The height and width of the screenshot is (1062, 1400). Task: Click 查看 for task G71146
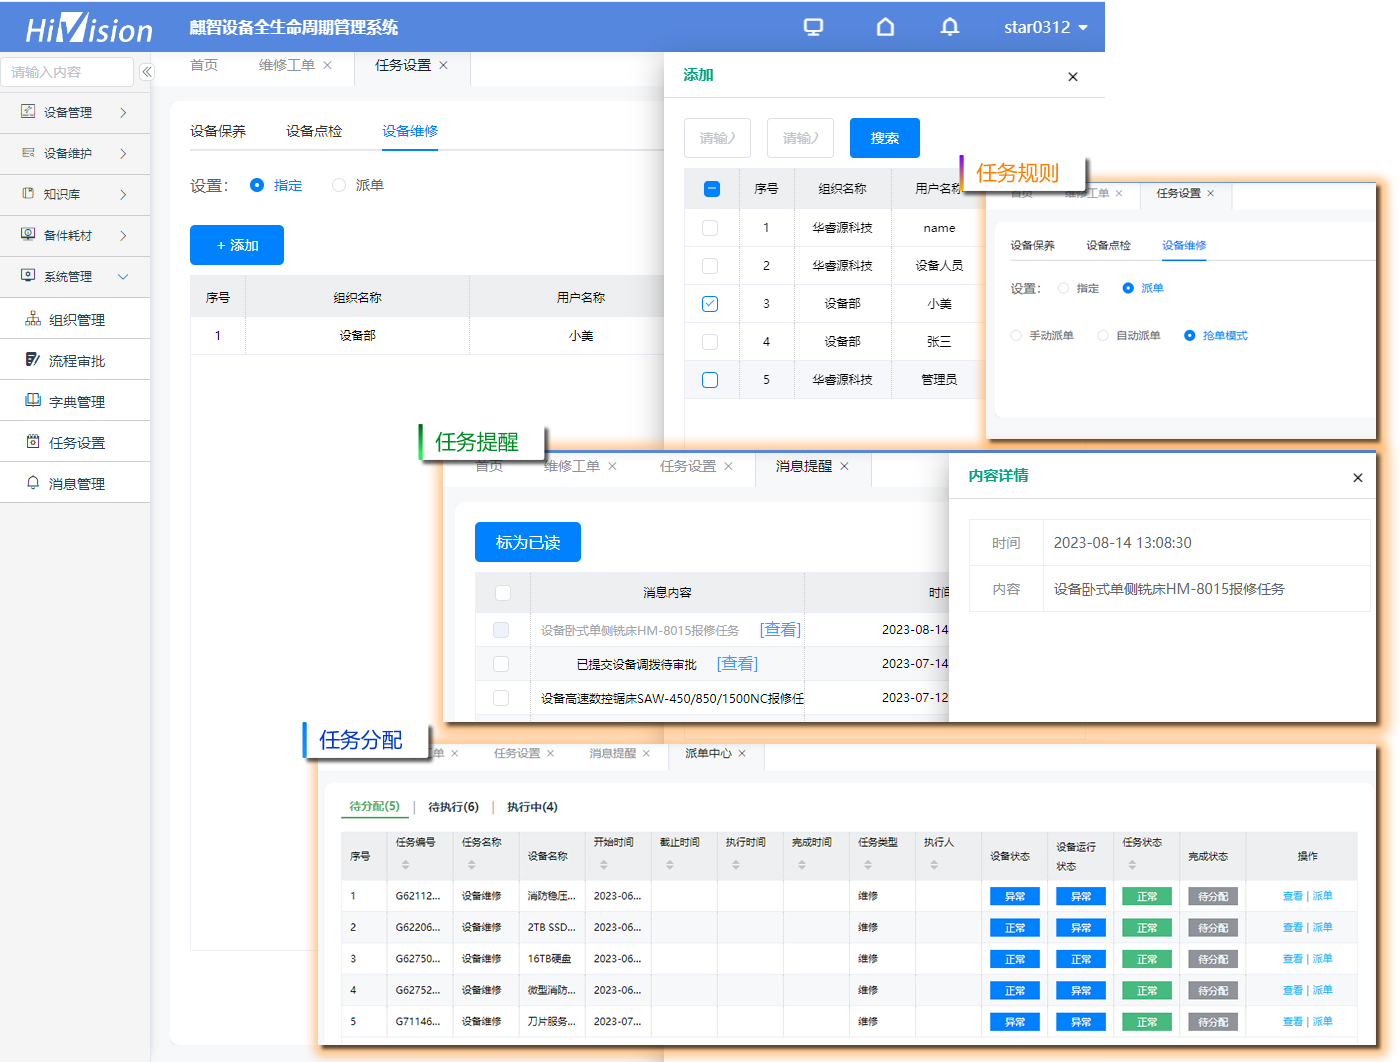pos(1293,1021)
